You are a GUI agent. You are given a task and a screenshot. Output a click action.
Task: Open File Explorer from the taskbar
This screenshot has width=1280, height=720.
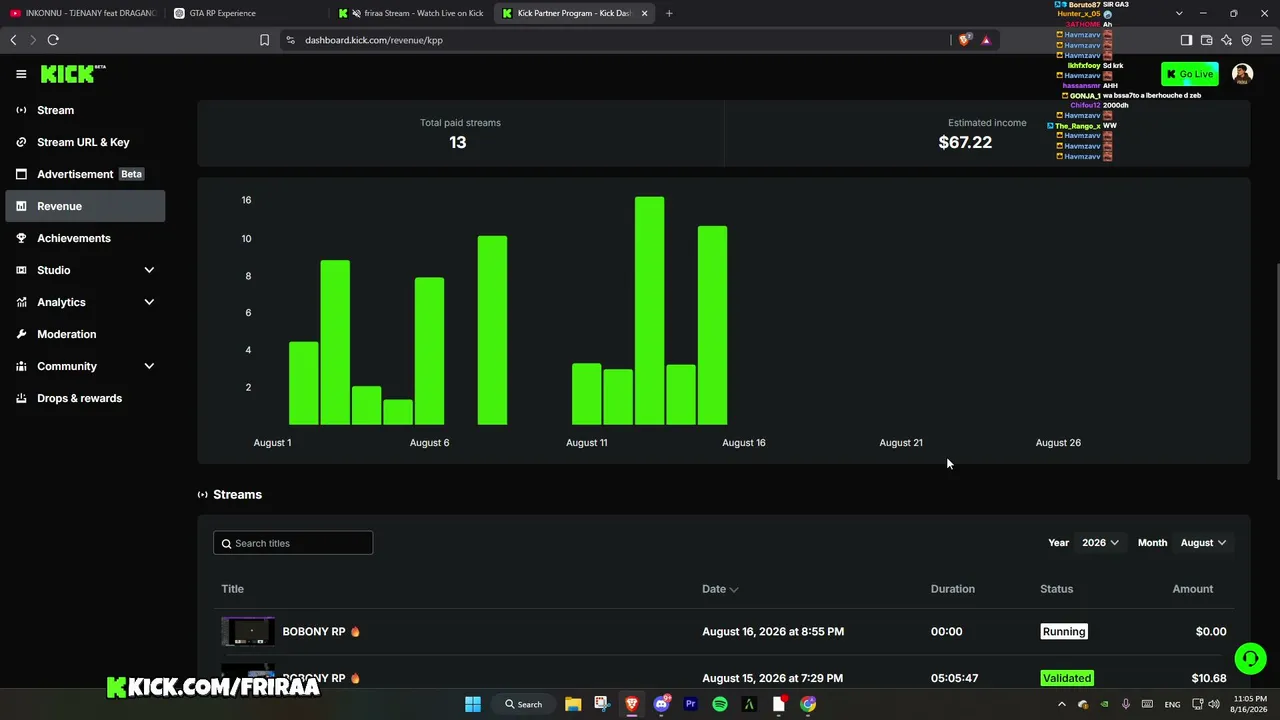tap(573, 704)
